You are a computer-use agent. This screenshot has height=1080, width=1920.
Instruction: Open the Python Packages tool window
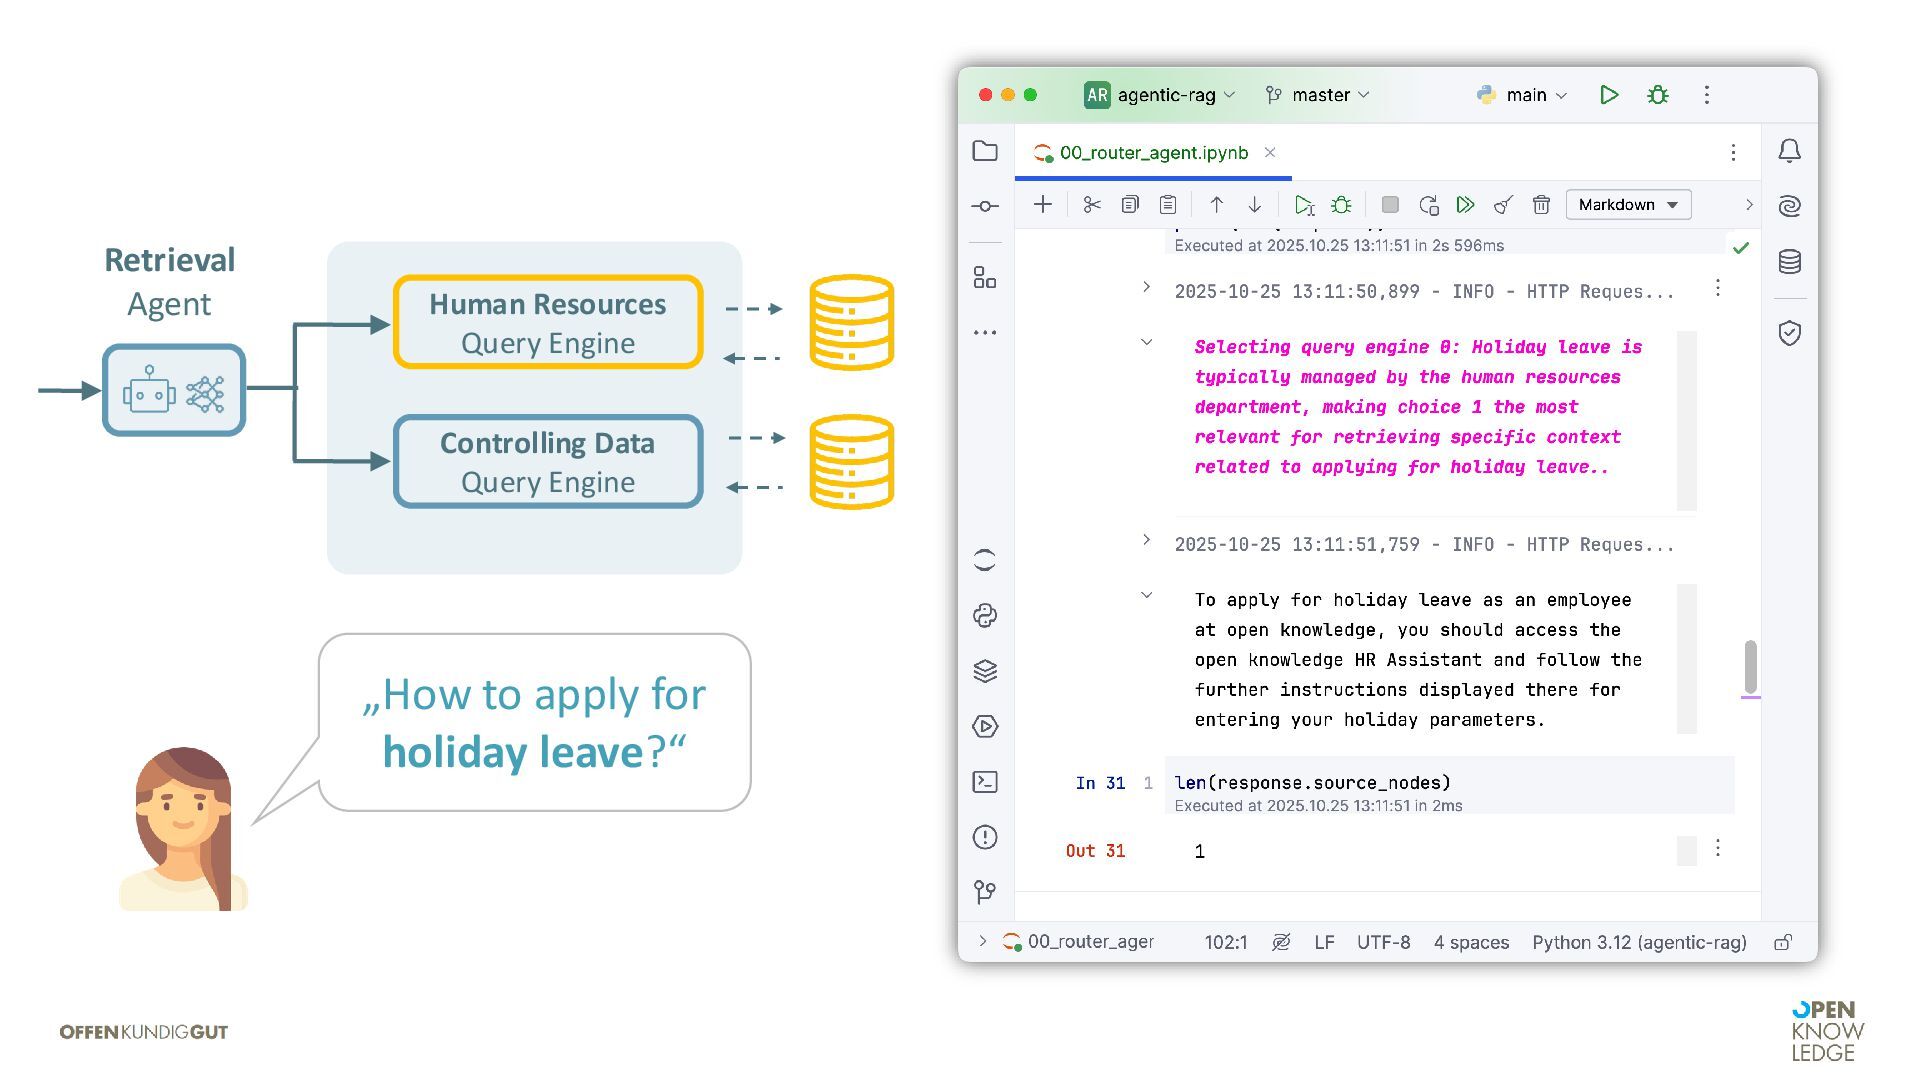coord(985,671)
